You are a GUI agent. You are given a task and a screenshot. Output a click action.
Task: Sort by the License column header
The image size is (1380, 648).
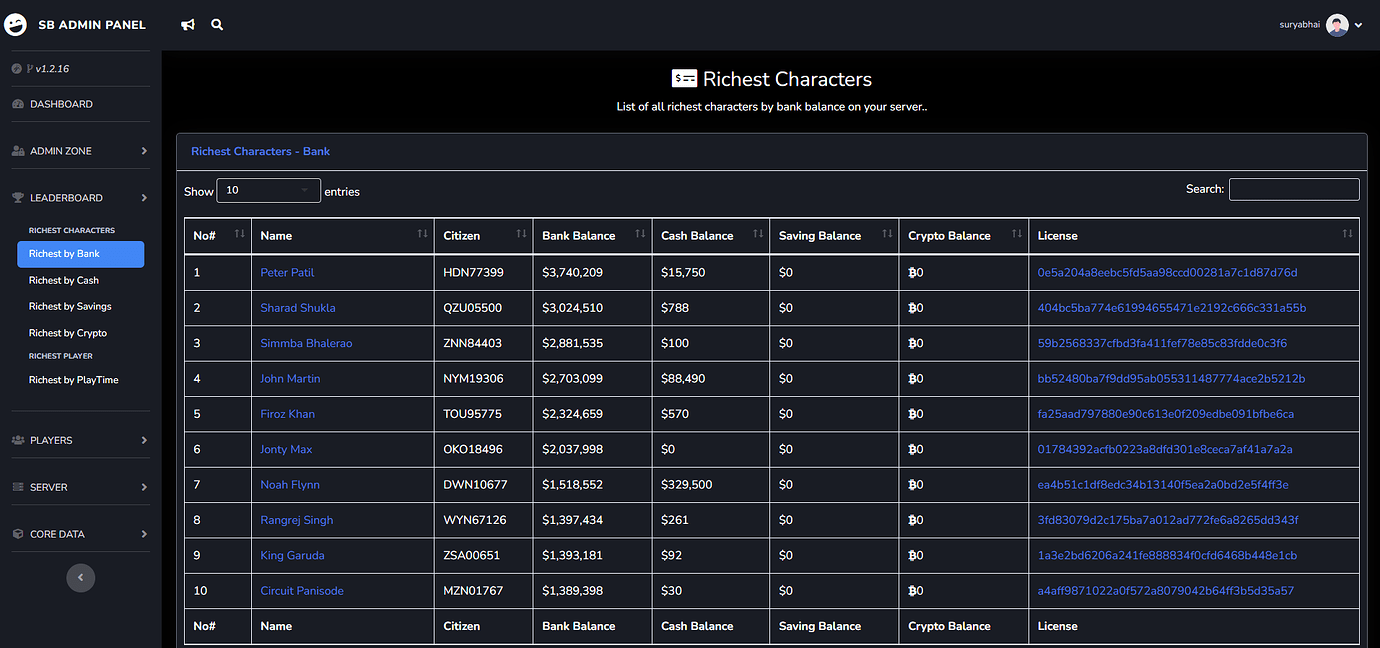pyautogui.click(x=1194, y=236)
